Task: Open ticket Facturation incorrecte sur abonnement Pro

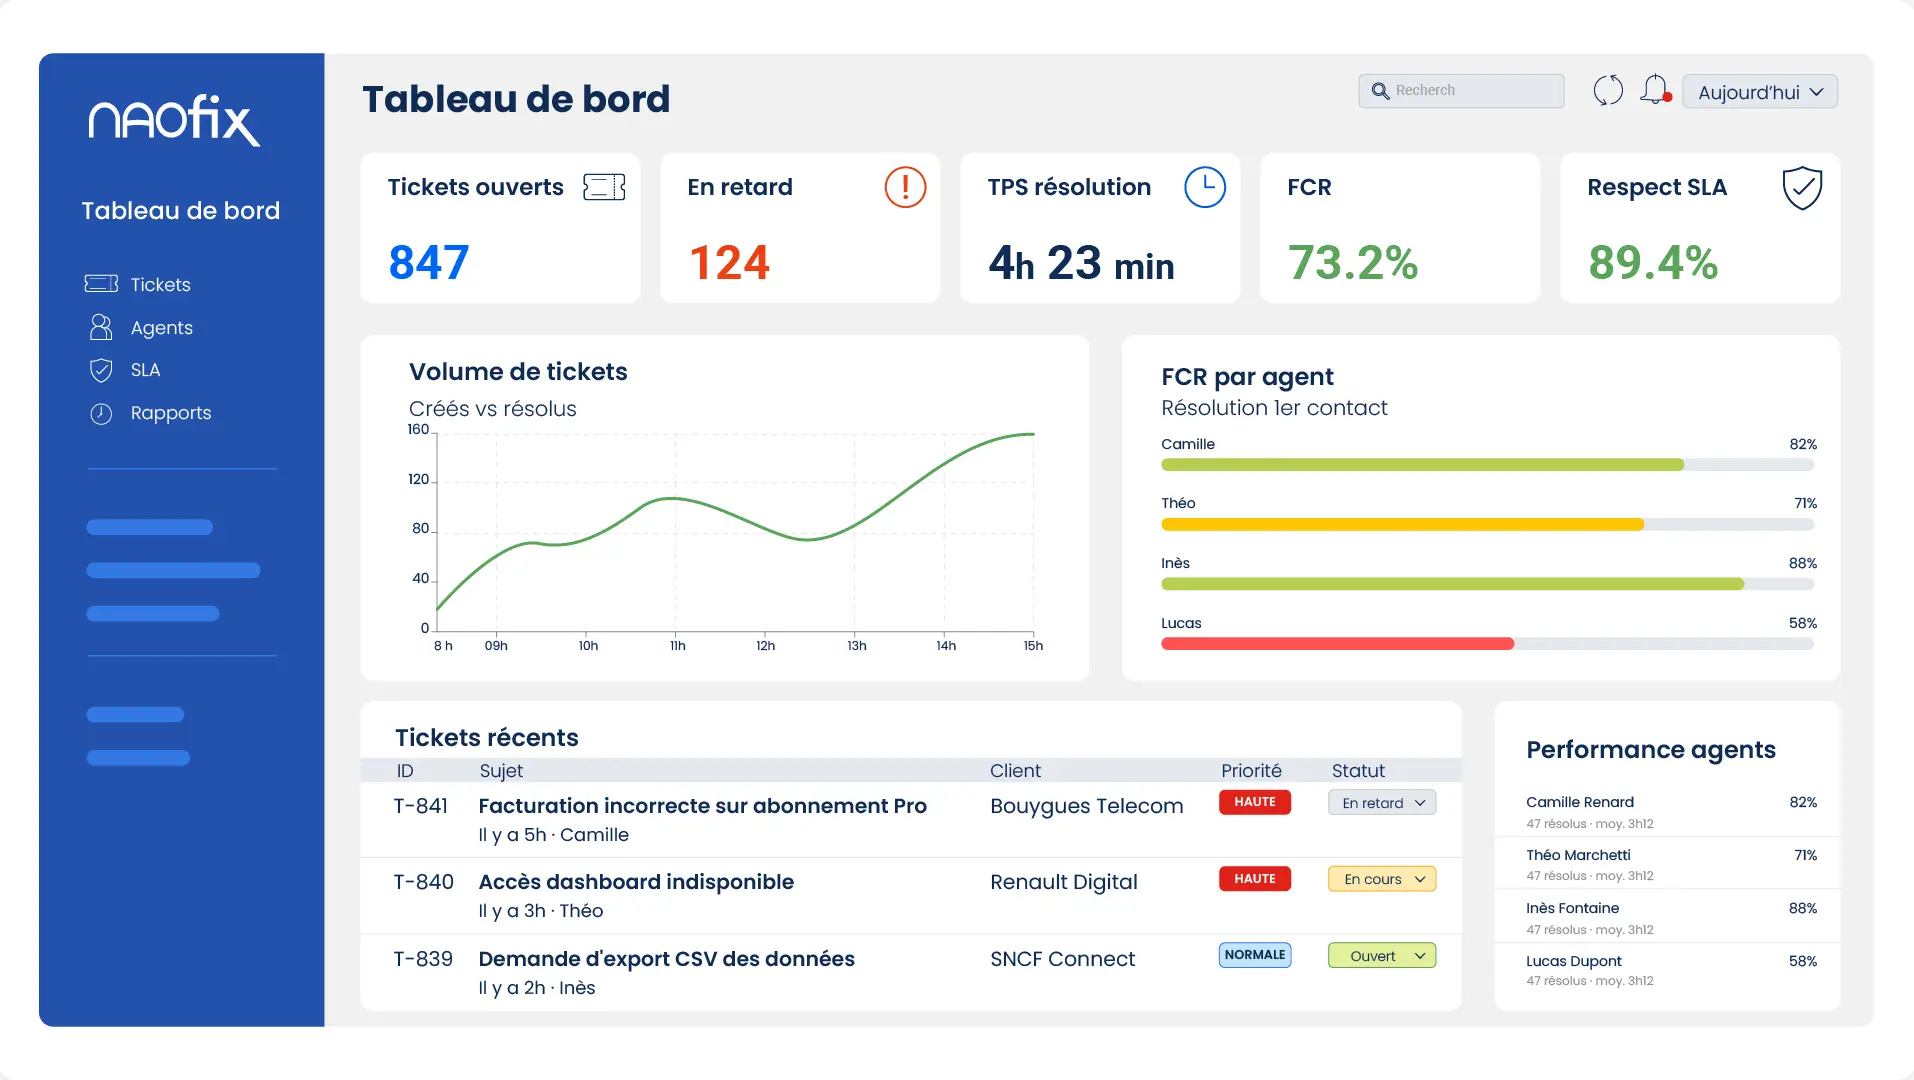Action: pos(702,806)
